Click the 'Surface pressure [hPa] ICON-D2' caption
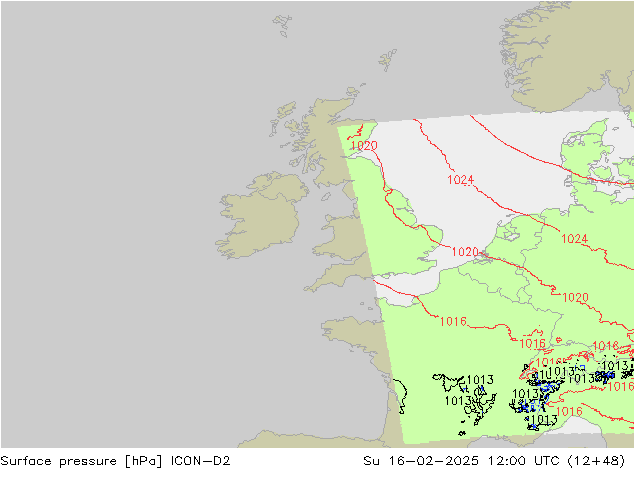The image size is (634, 490). click(x=115, y=461)
